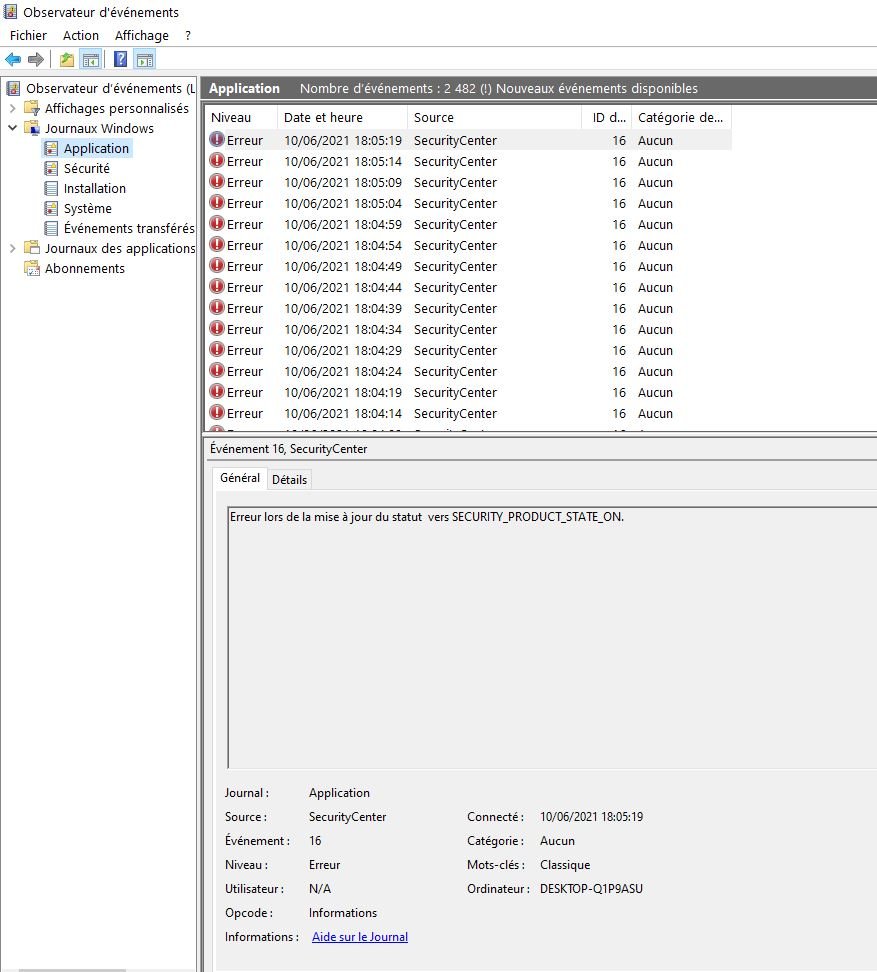Open the Fichier menu
Viewport: 877px width, 972px height.
(28, 35)
